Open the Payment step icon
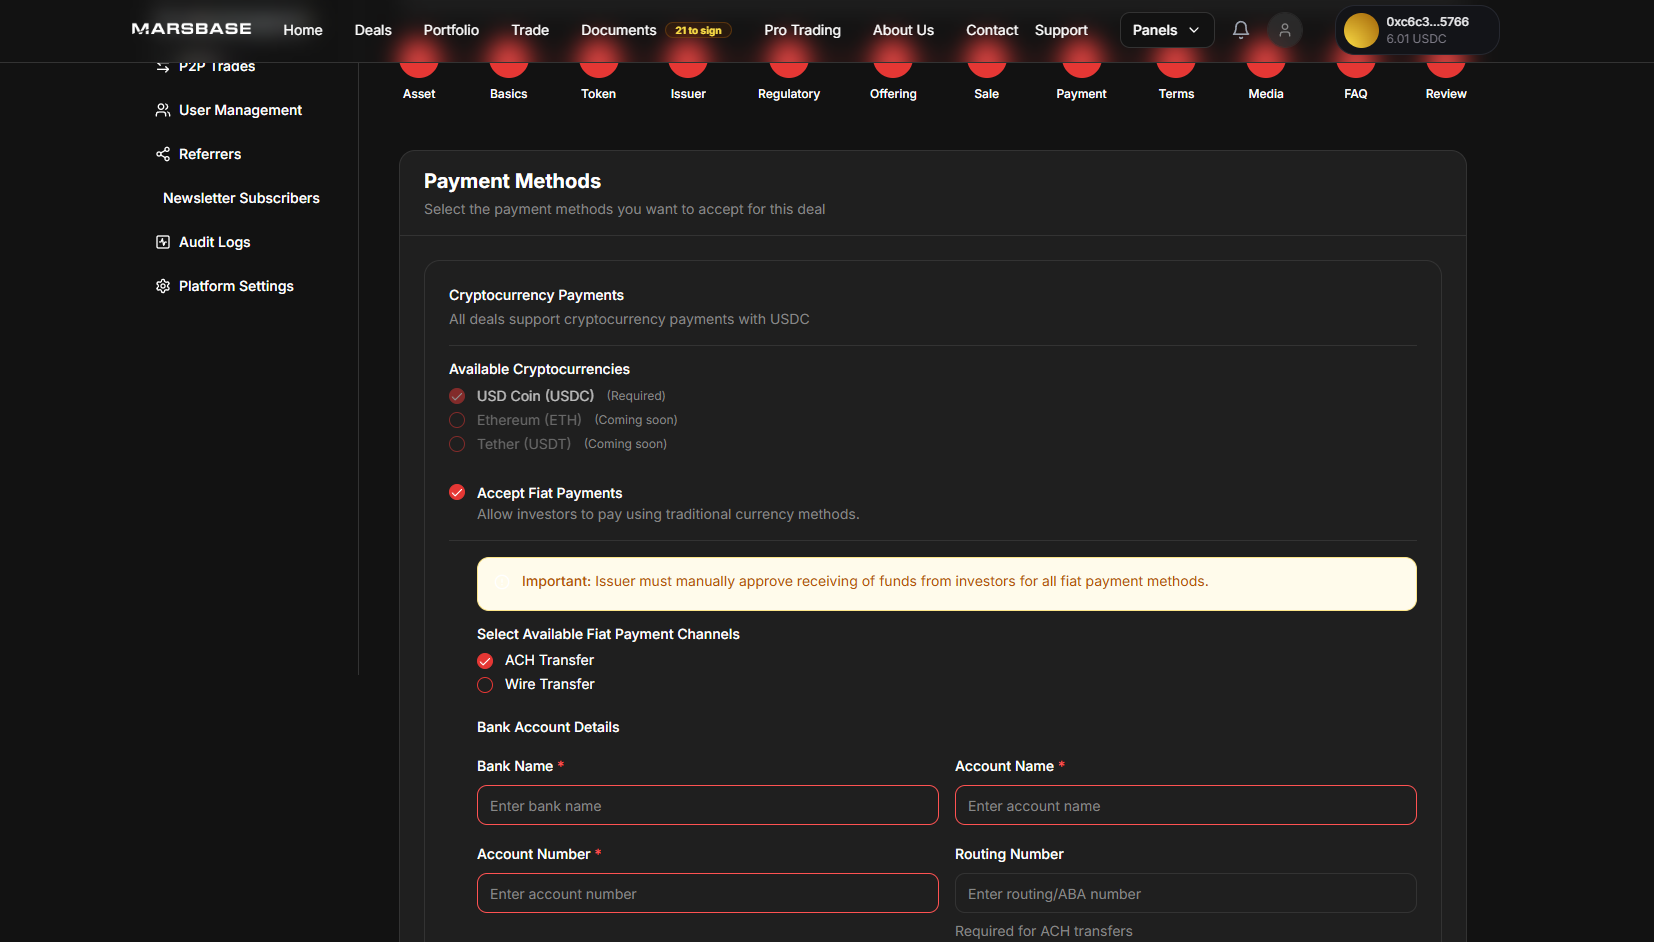1654x942 pixels. click(1081, 63)
